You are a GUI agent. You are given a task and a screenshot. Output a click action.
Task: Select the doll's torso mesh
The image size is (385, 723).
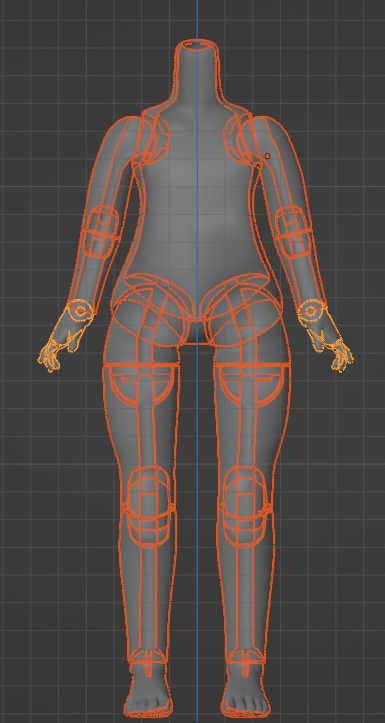tap(197, 194)
